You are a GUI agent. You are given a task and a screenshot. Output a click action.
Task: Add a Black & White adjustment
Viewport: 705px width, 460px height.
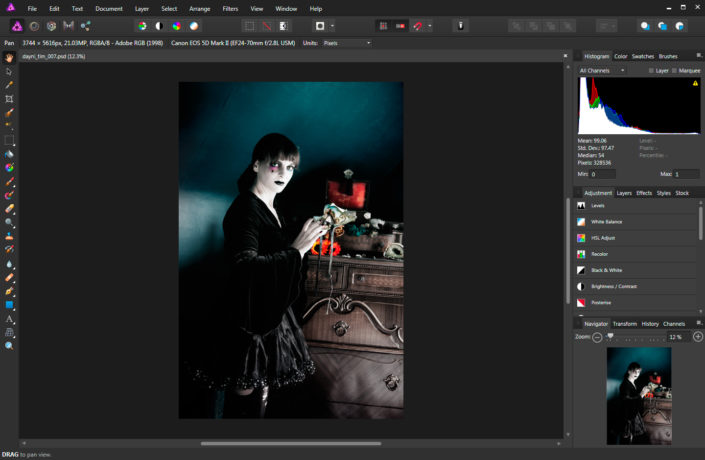(x=636, y=270)
